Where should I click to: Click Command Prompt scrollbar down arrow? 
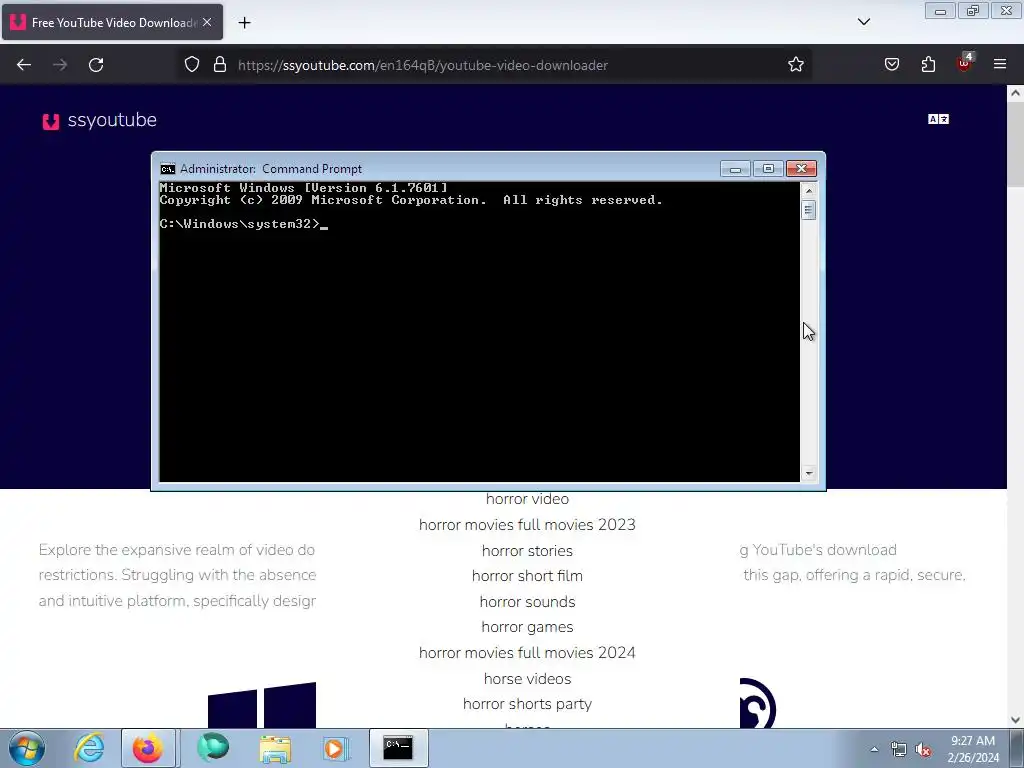point(808,473)
